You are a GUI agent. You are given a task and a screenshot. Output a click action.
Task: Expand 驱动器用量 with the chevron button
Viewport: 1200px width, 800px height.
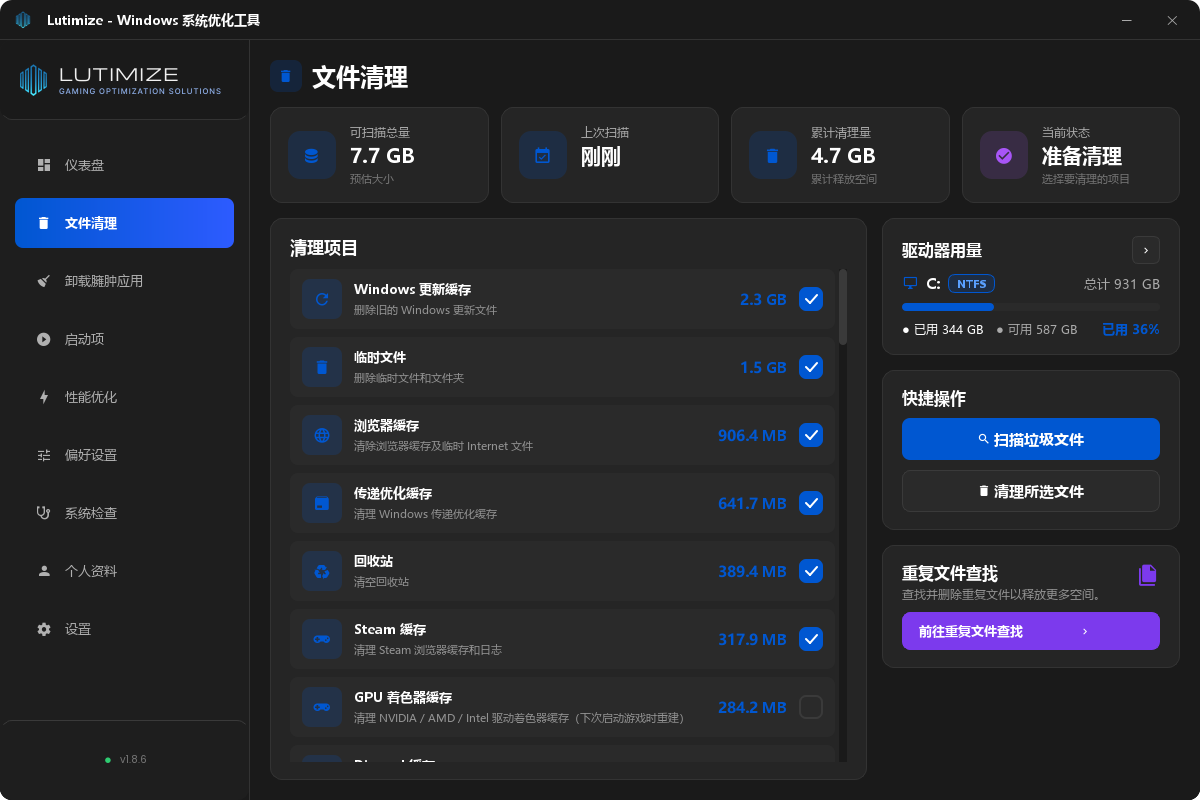(x=1146, y=250)
